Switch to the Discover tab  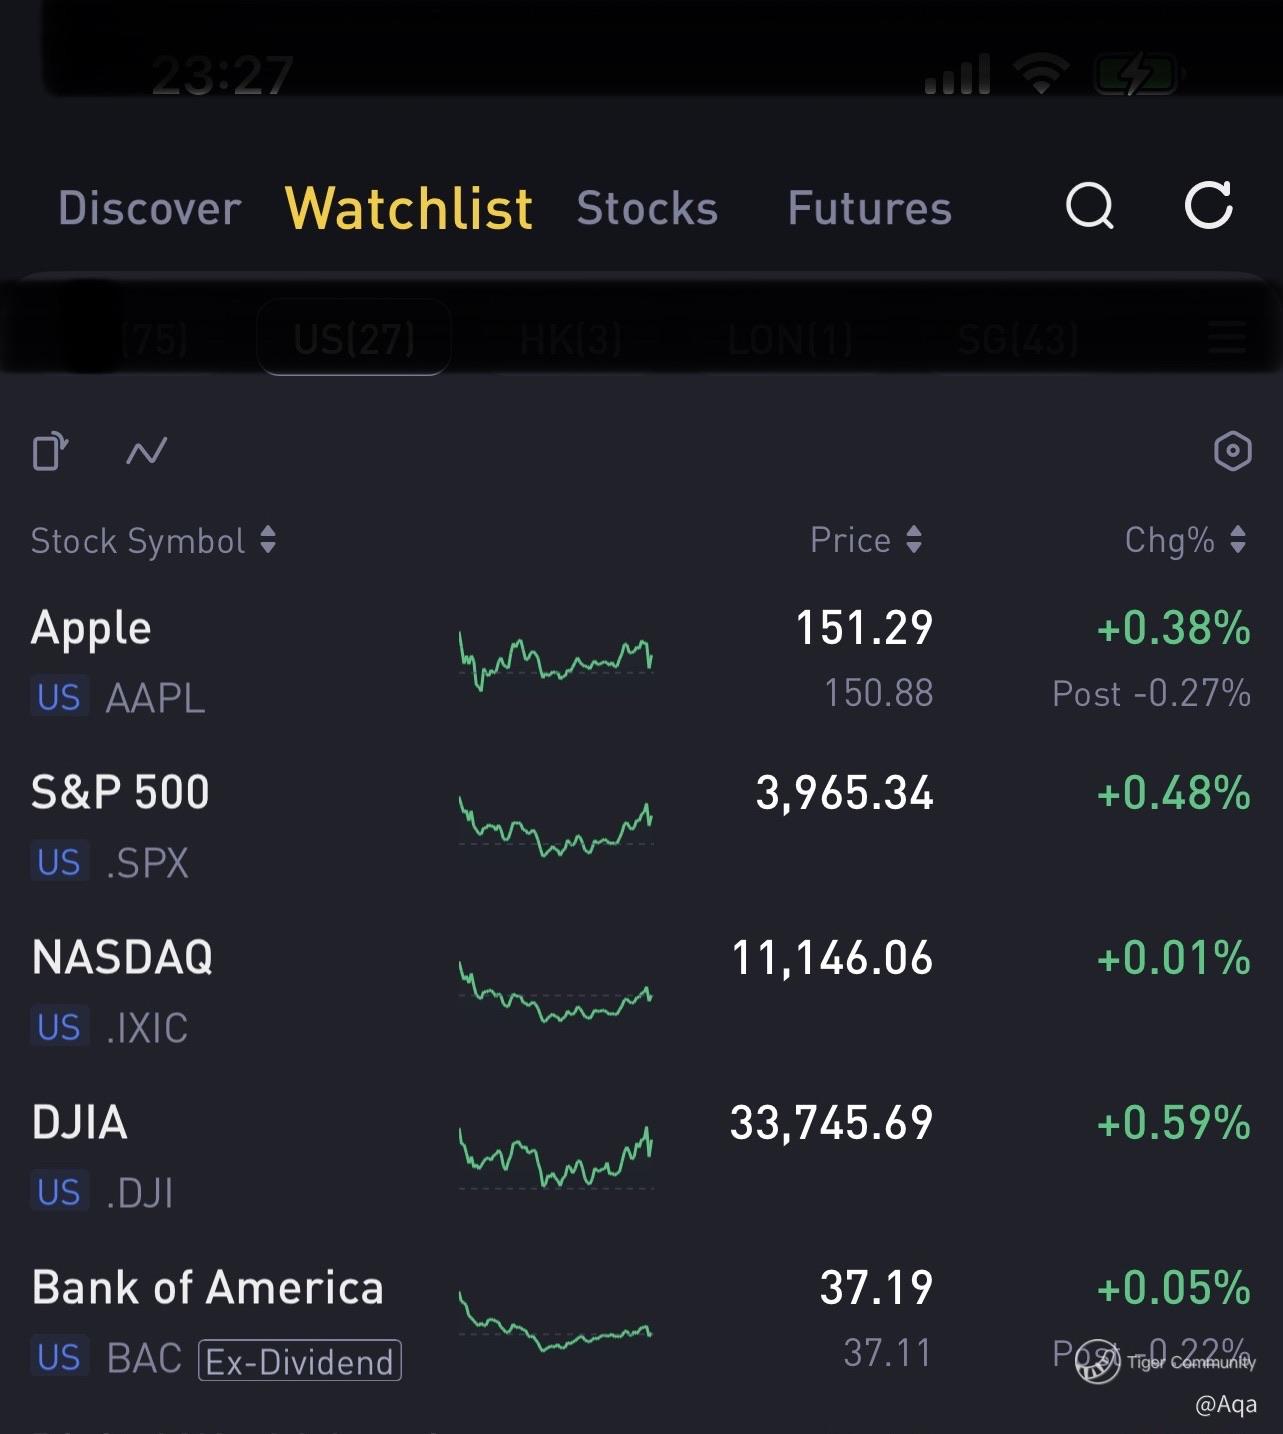(x=150, y=208)
